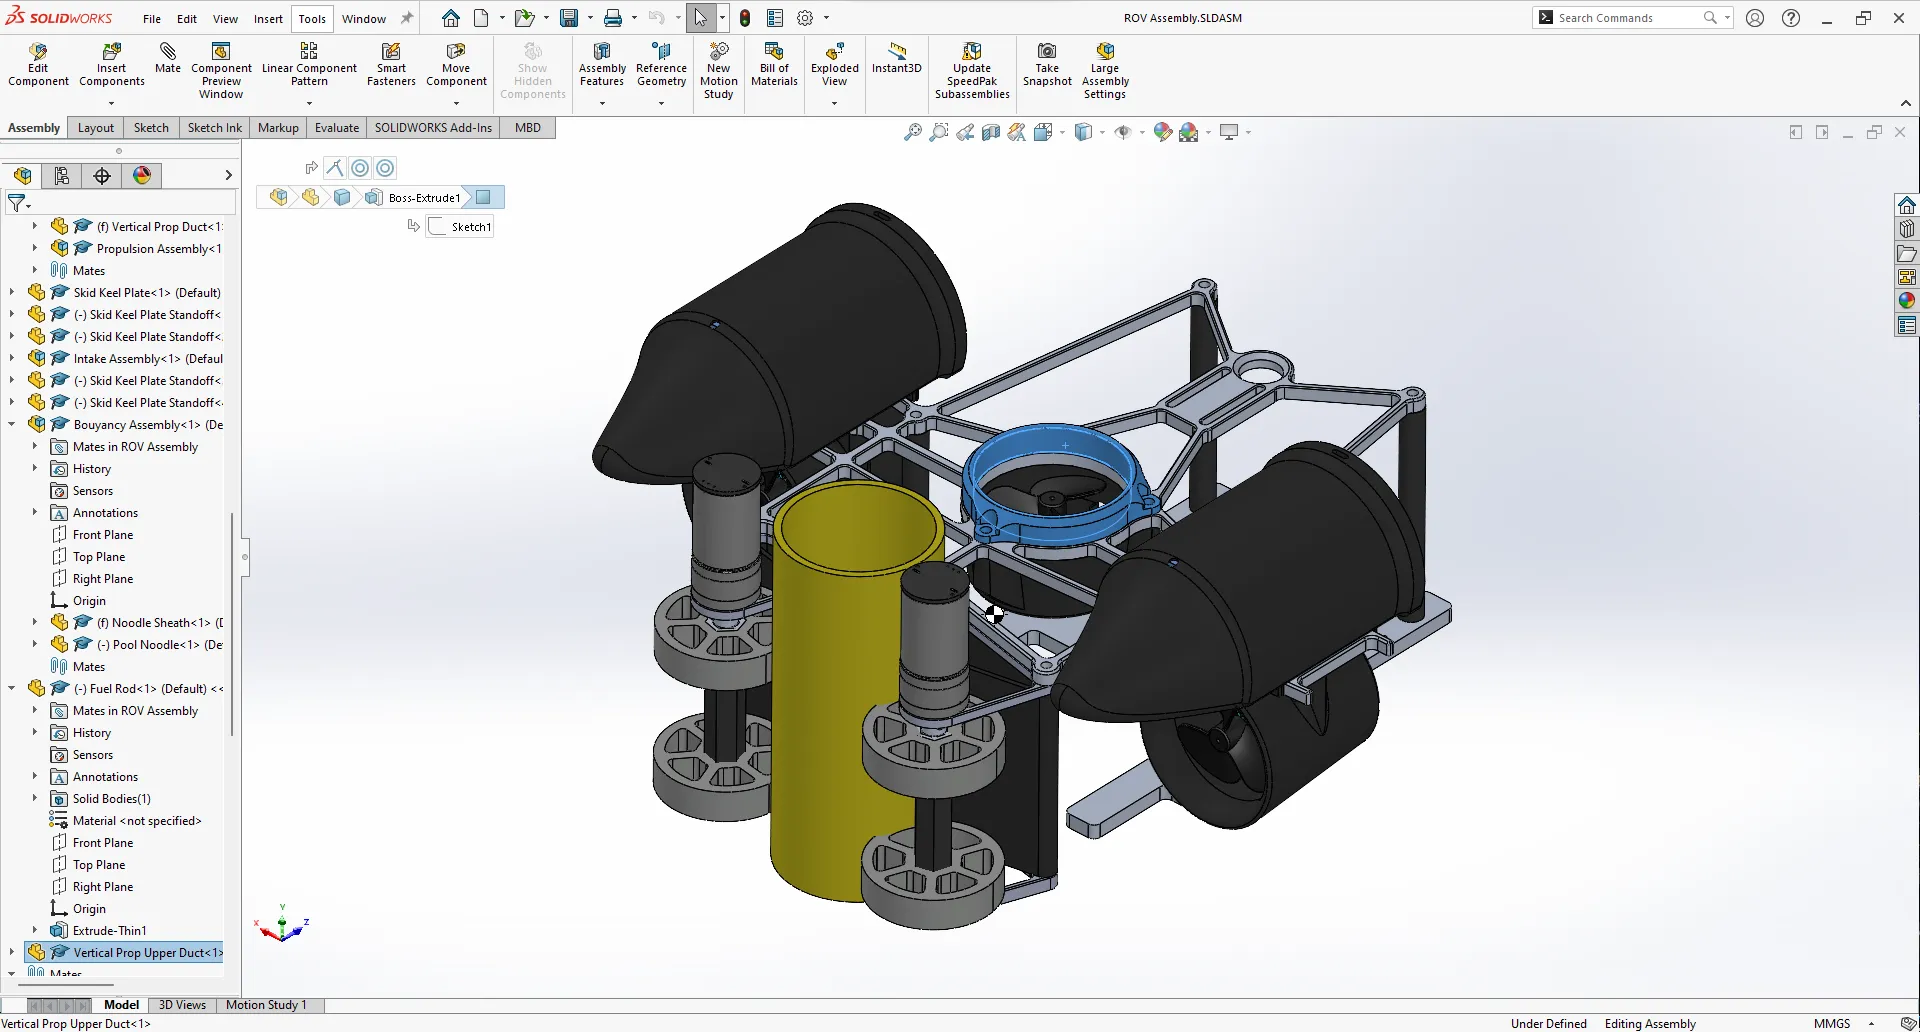
Task: Expand the Solid Bodies(1) folder
Action: tap(35, 799)
